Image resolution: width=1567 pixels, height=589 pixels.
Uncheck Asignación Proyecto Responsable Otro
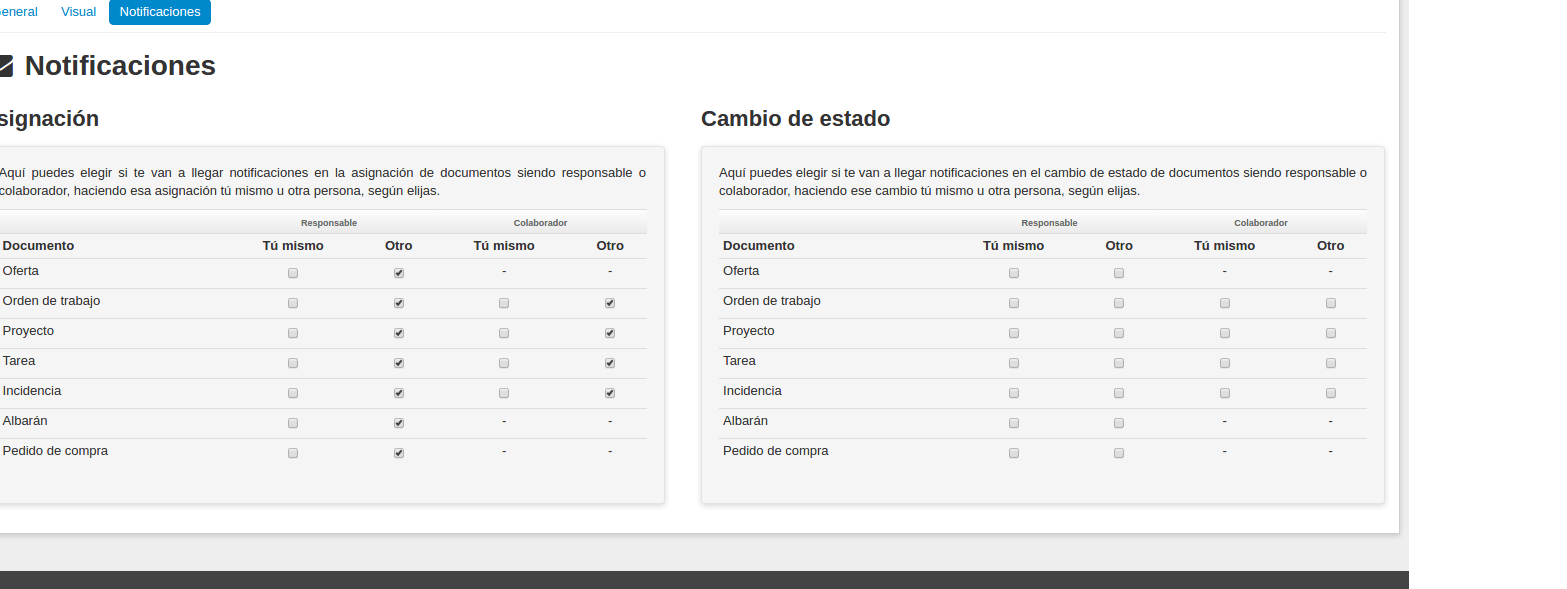(399, 333)
